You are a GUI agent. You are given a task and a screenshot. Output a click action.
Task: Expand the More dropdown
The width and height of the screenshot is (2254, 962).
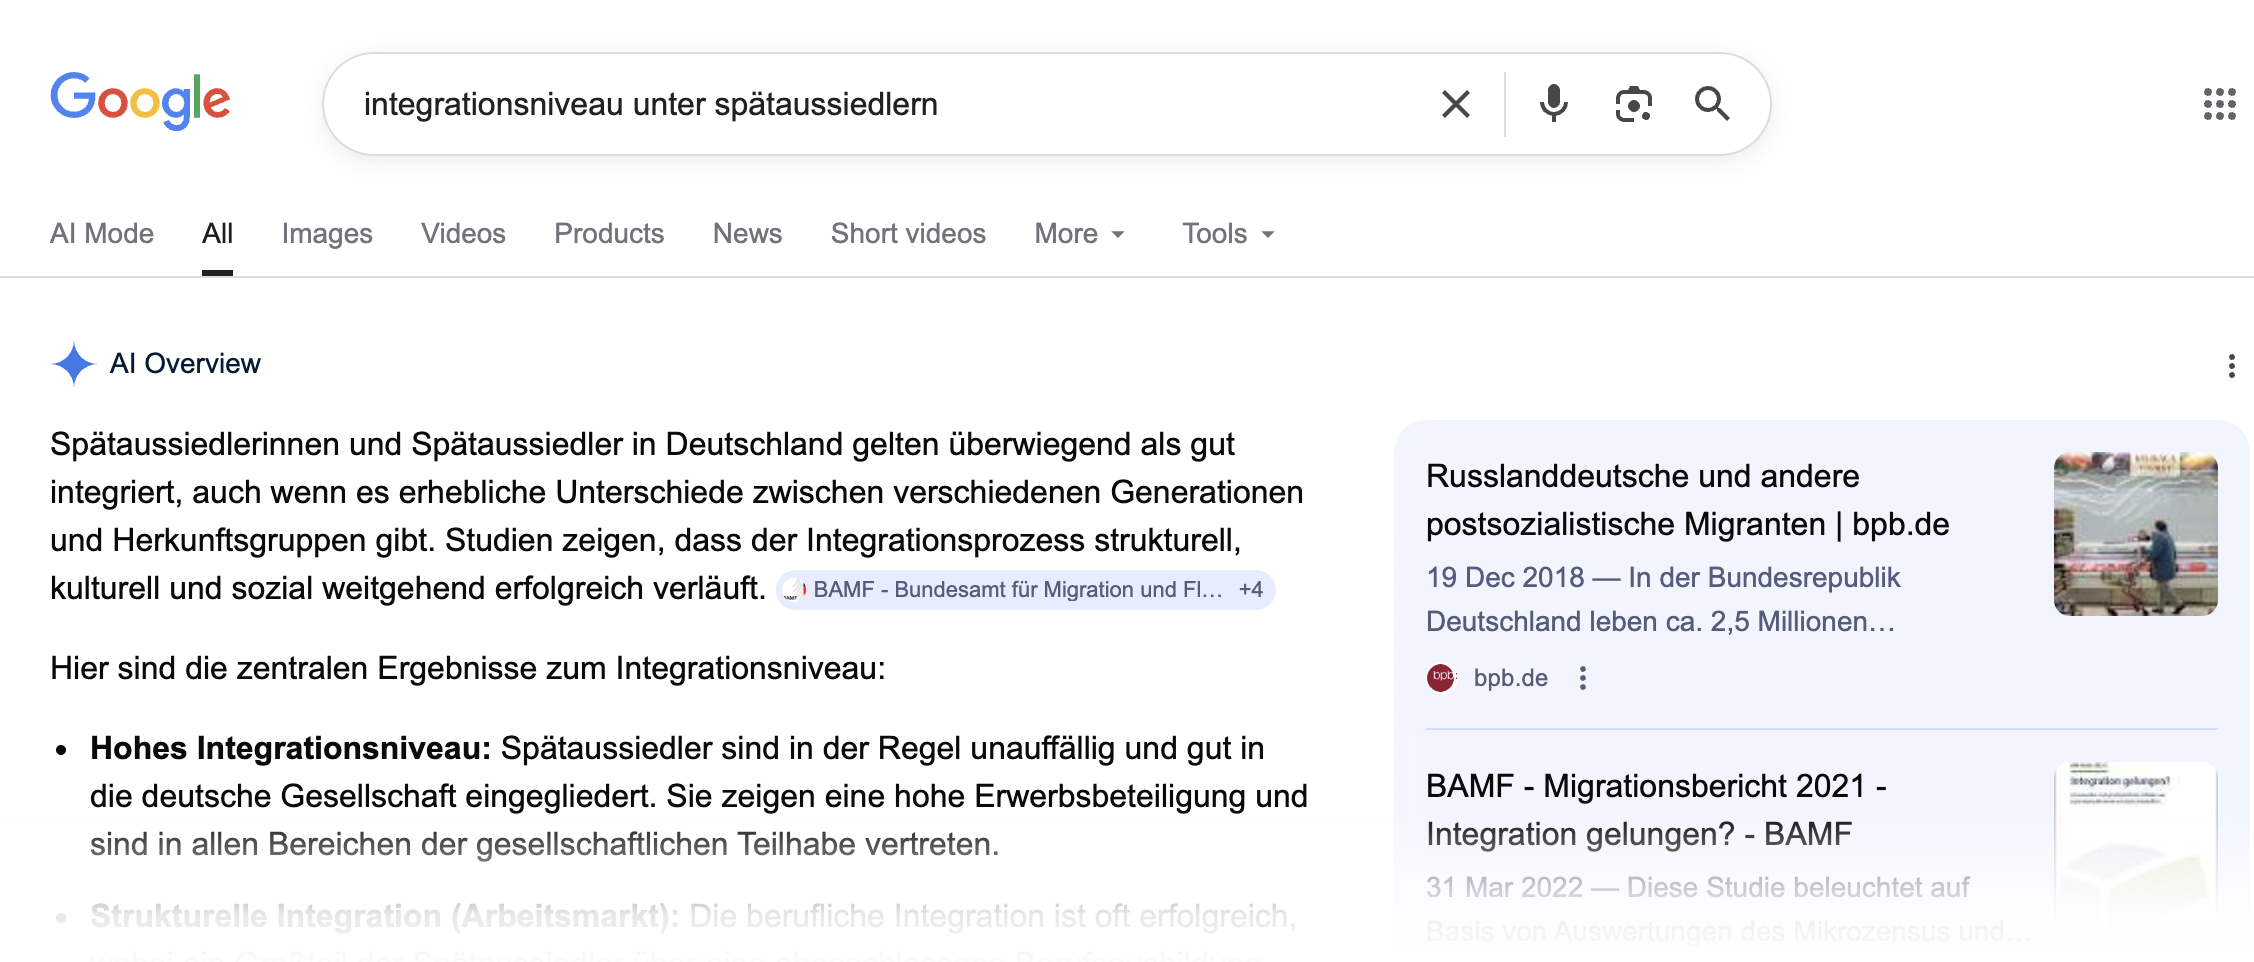point(1080,234)
